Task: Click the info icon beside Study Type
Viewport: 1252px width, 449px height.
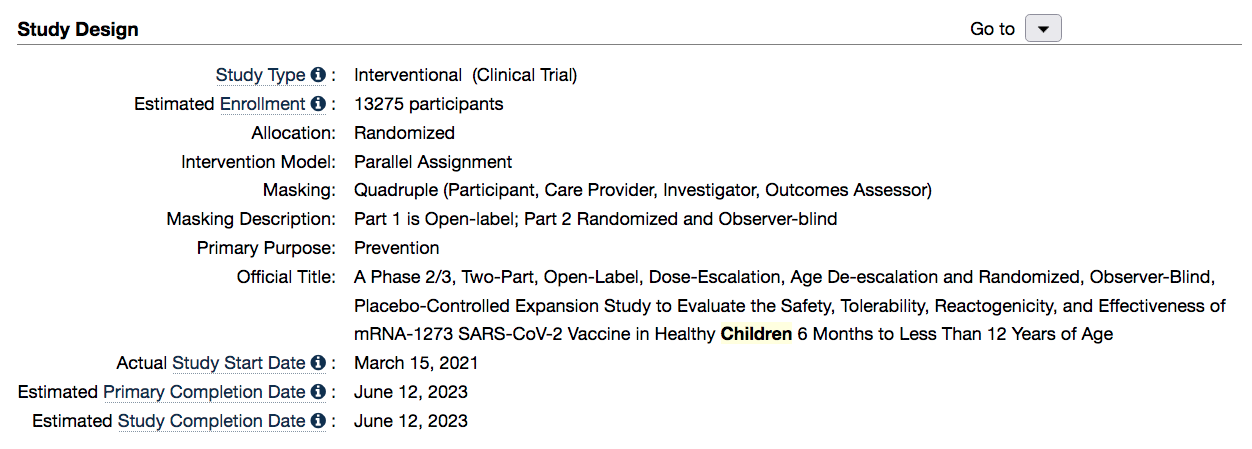Action: tap(318, 75)
